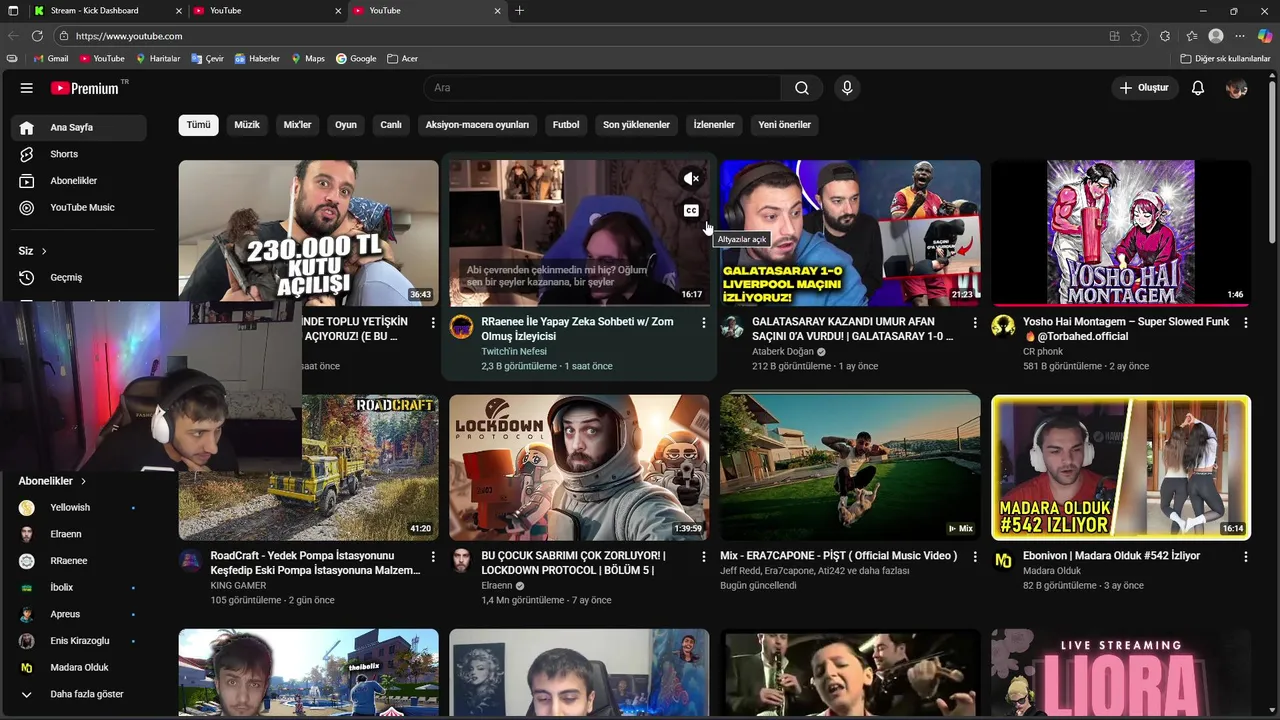Open Geçmiş history in sidebar
This screenshot has width=1280, height=720.
(79, 278)
